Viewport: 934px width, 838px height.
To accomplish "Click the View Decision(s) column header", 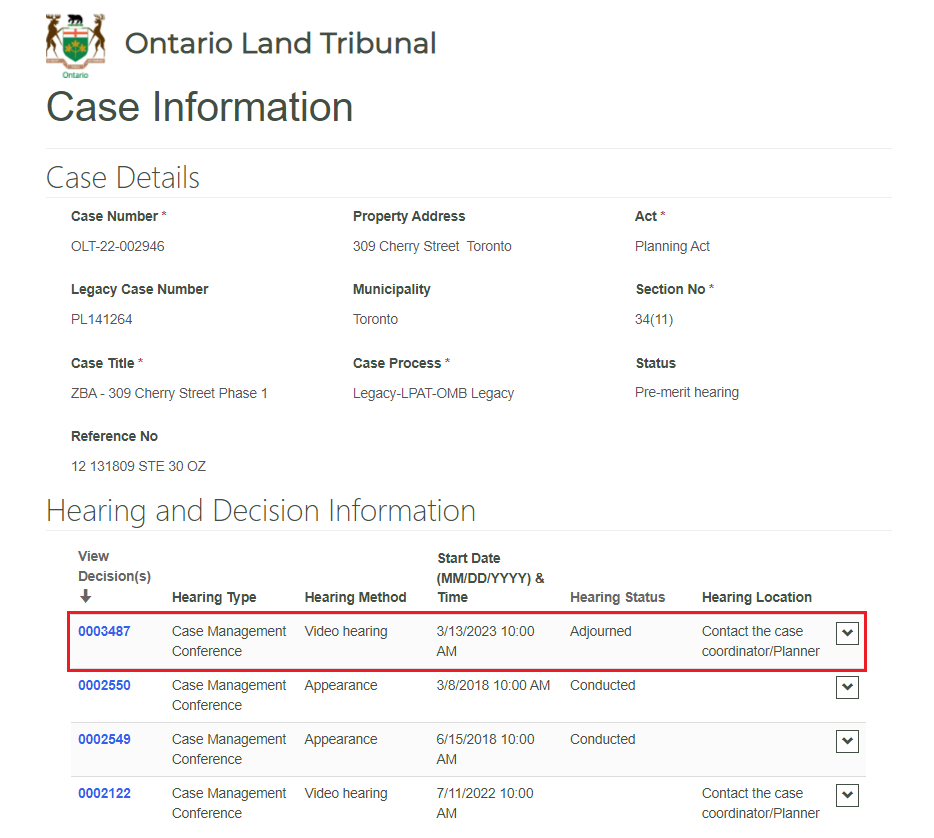I will [x=114, y=566].
